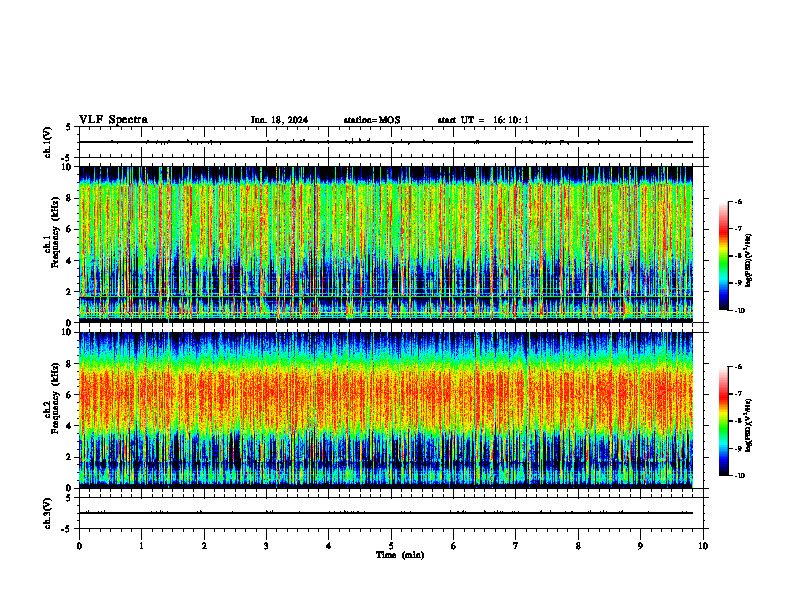This screenshot has width=792, height=612.
Task: Click the "8" kHz tick of ch.2 spectrogram
Action: (x=71, y=364)
